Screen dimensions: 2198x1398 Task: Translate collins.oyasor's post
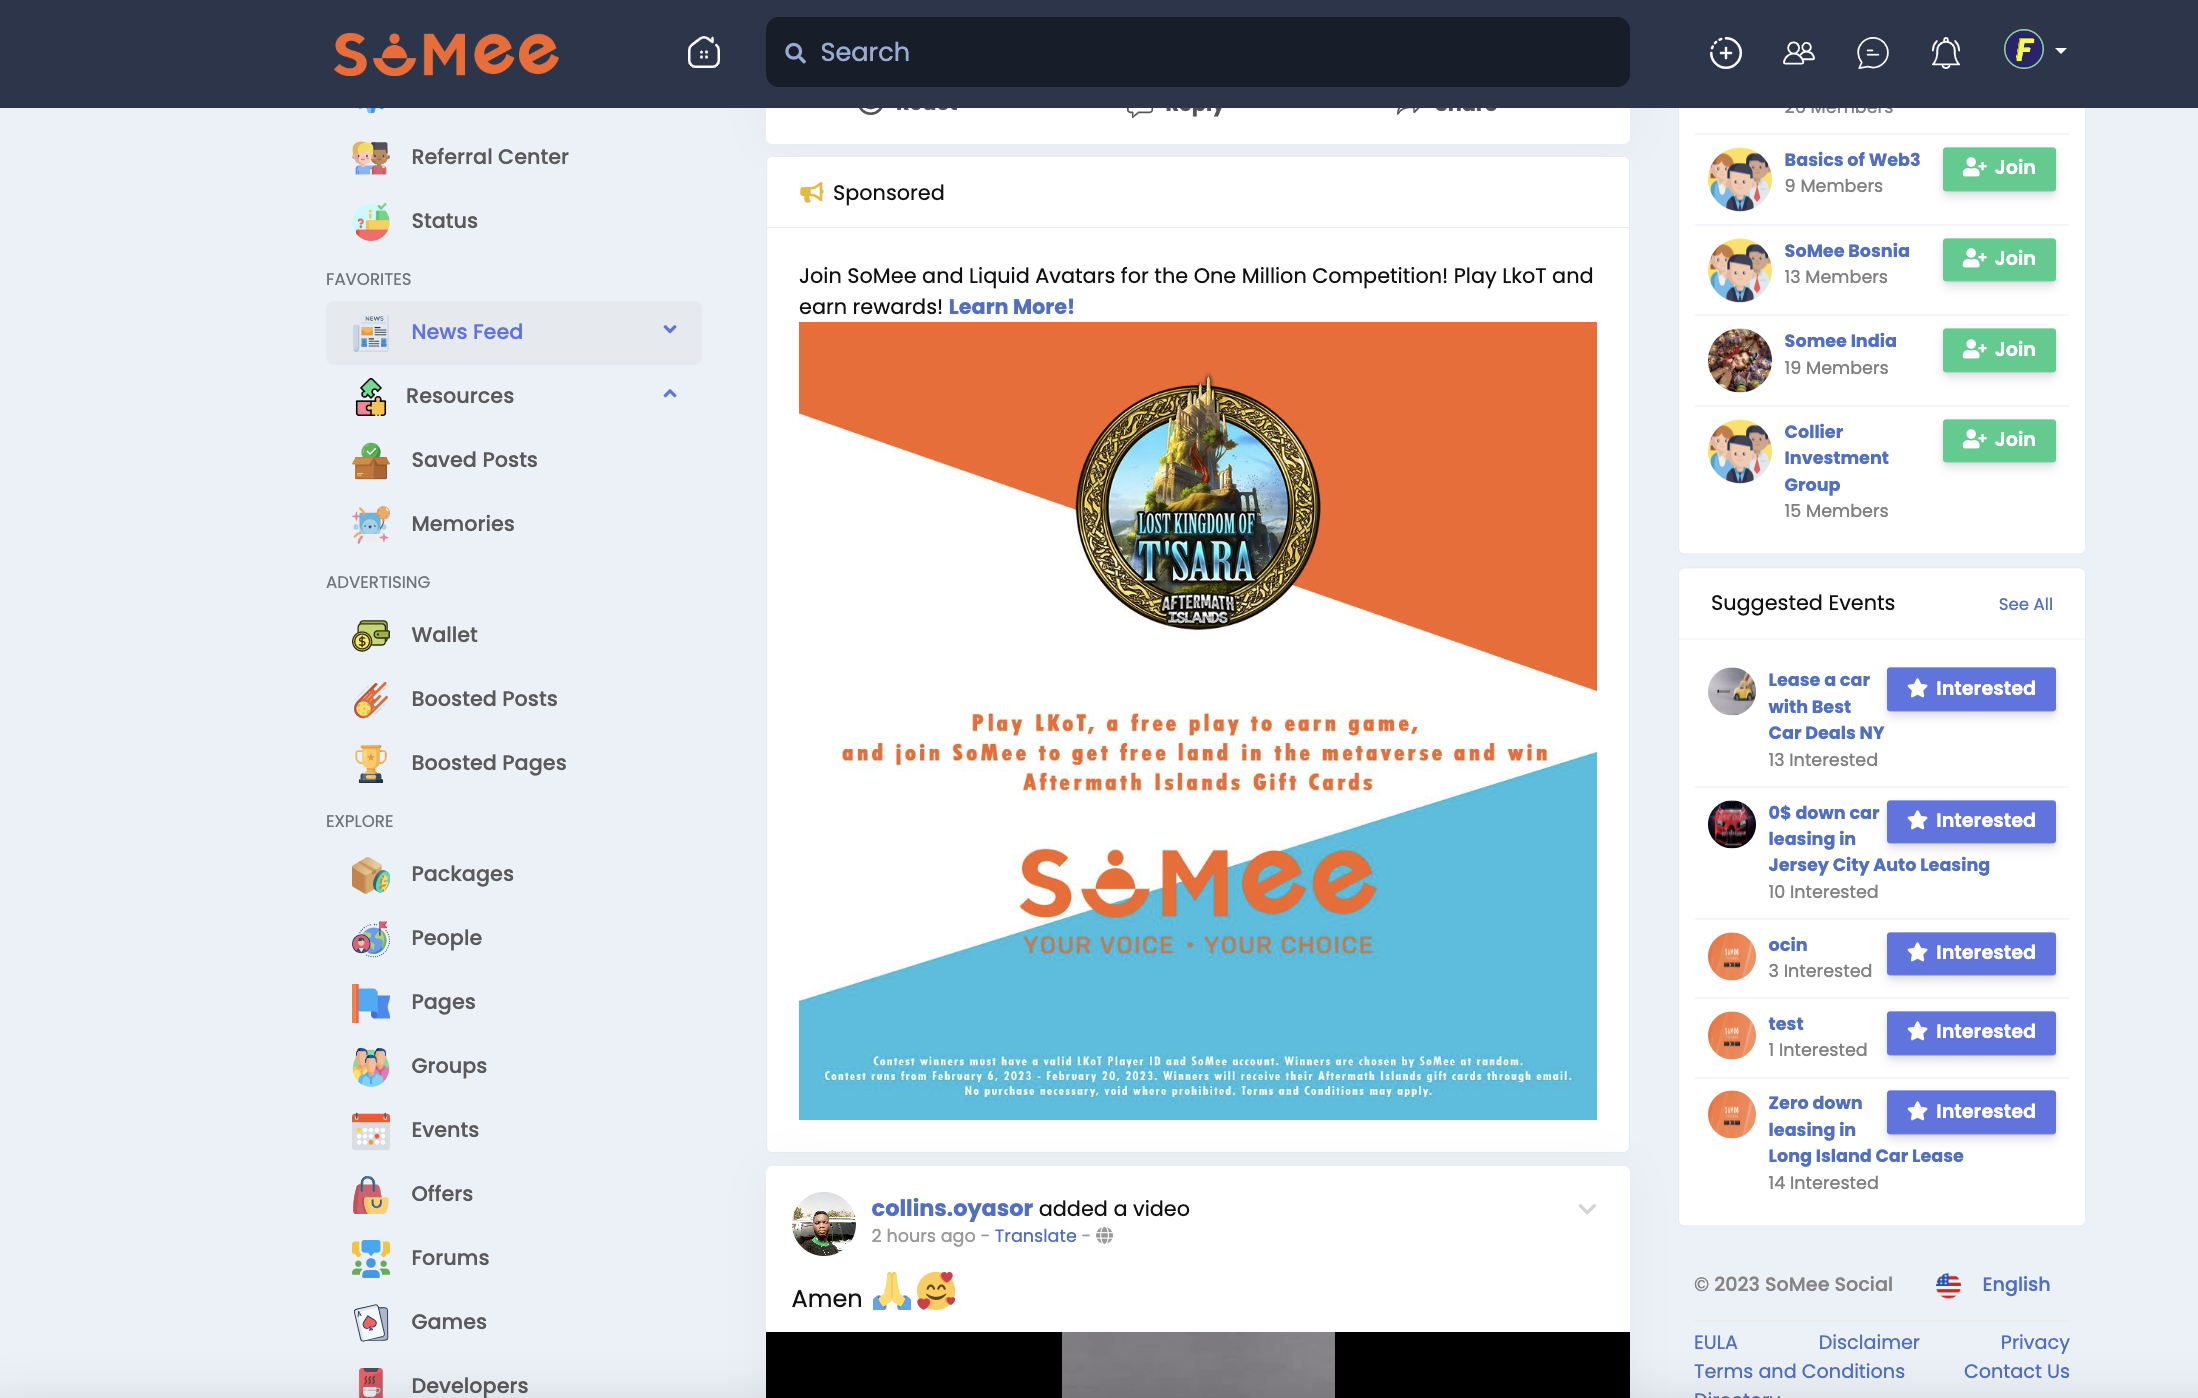point(1035,1236)
